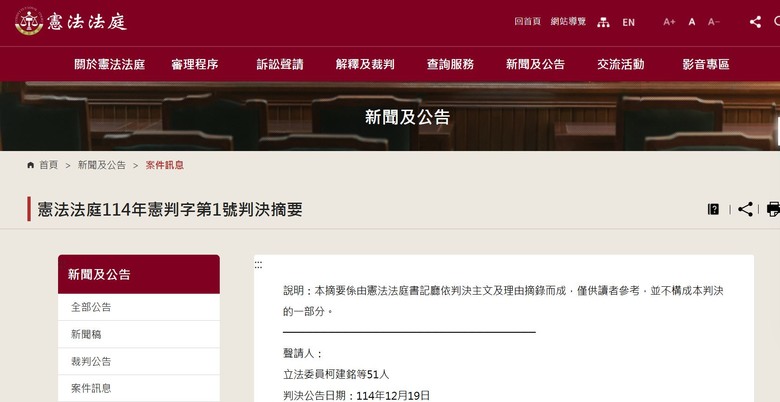Open the sitemap icon next to EN
Viewport: 780px width, 402px height.
click(603, 22)
